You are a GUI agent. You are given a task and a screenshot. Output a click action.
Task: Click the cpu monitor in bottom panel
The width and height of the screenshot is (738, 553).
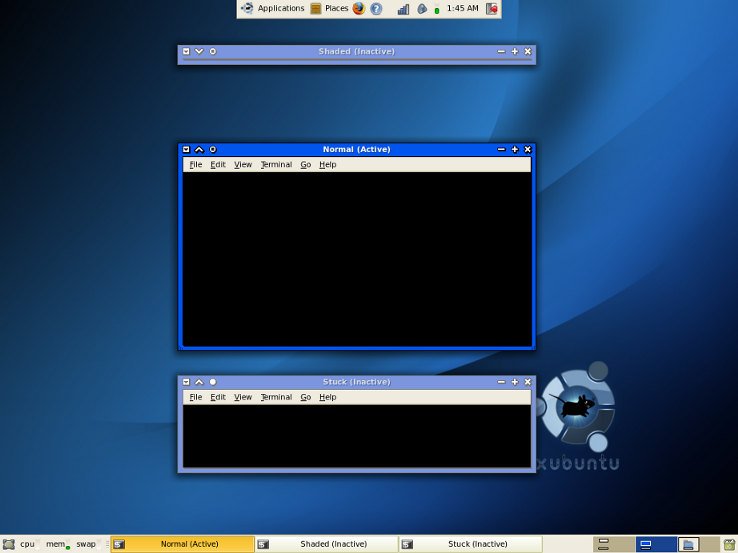click(30, 544)
